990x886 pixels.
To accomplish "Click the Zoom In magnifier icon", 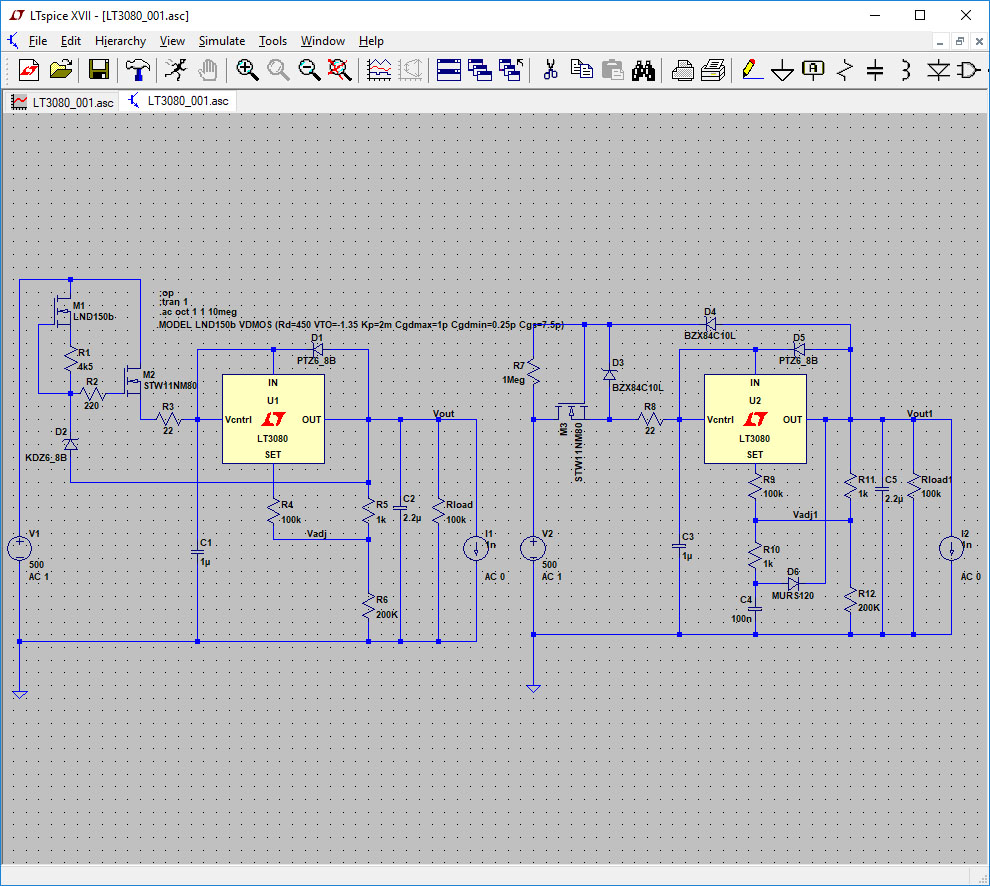I will tap(247, 69).
